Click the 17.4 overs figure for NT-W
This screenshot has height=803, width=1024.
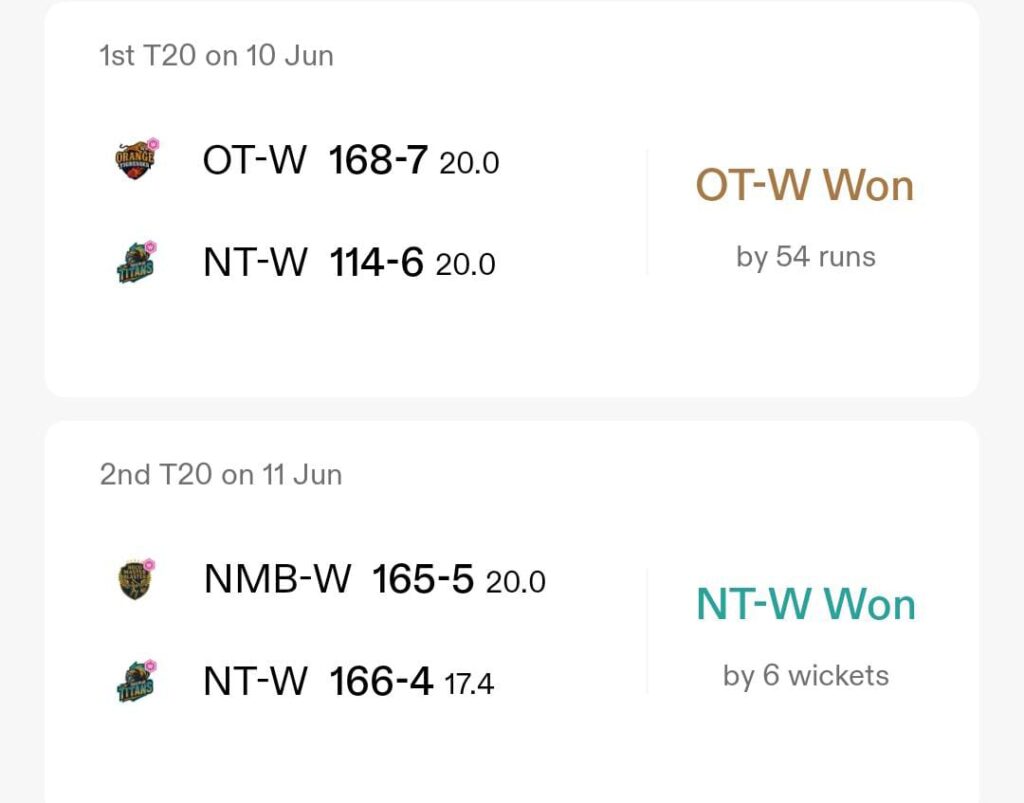(x=469, y=684)
